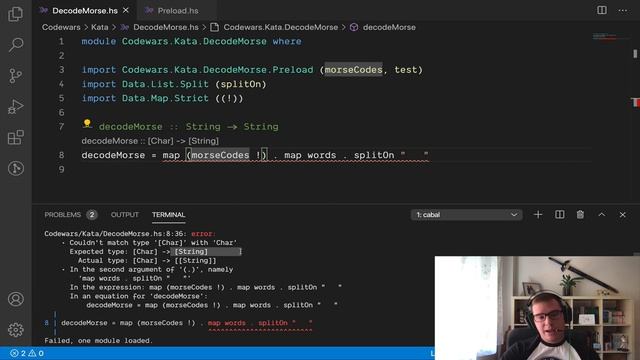Click 'Data.Map.Strict' on line 5
The height and width of the screenshot is (360, 640).
point(165,98)
